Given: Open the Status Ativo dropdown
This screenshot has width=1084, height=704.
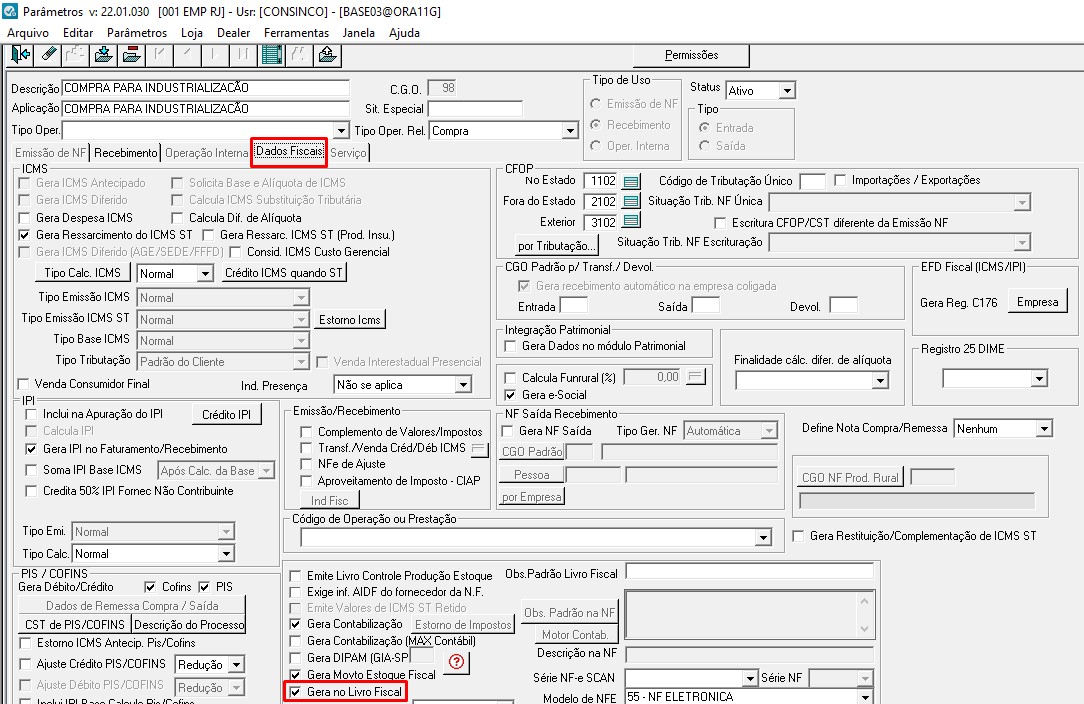Looking at the screenshot, I should coord(787,91).
